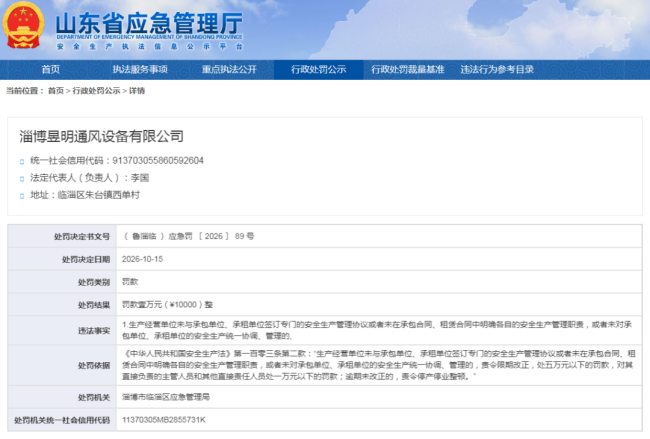Select authority name 淄博市临淄区应急管理局
Image resolution: width=650 pixels, height=439 pixels.
pos(166,397)
